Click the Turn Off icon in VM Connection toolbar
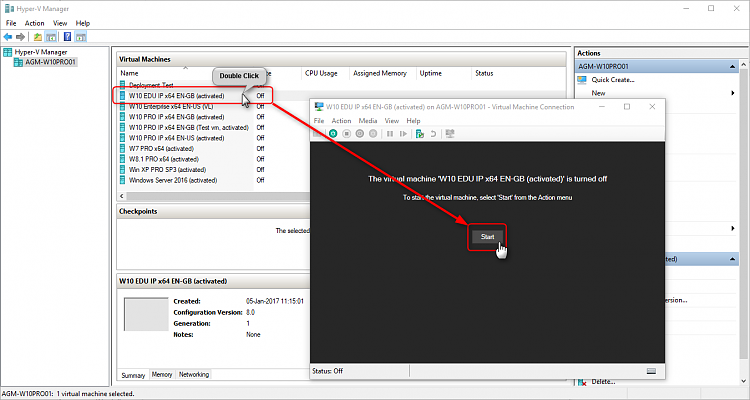The width and height of the screenshot is (750, 400). click(x=346, y=134)
